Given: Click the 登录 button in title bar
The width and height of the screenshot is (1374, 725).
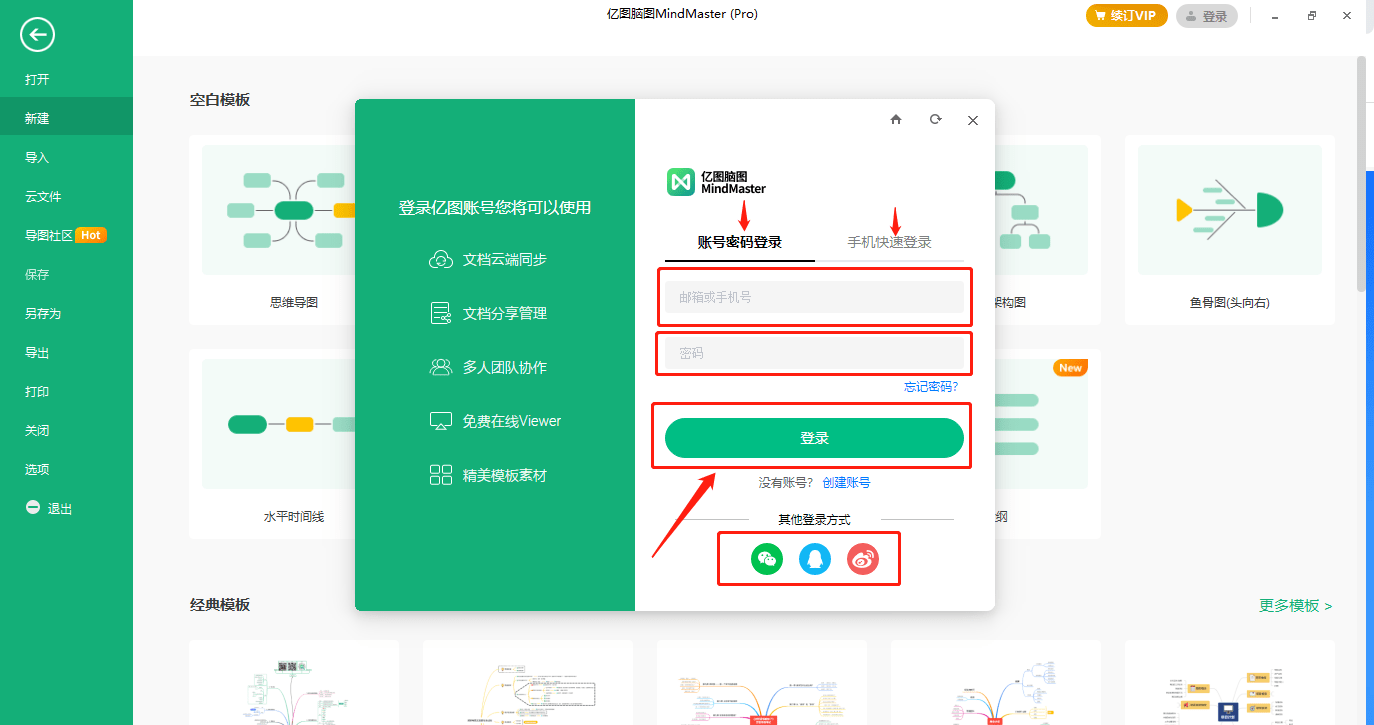Looking at the screenshot, I should [x=1207, y=16].
